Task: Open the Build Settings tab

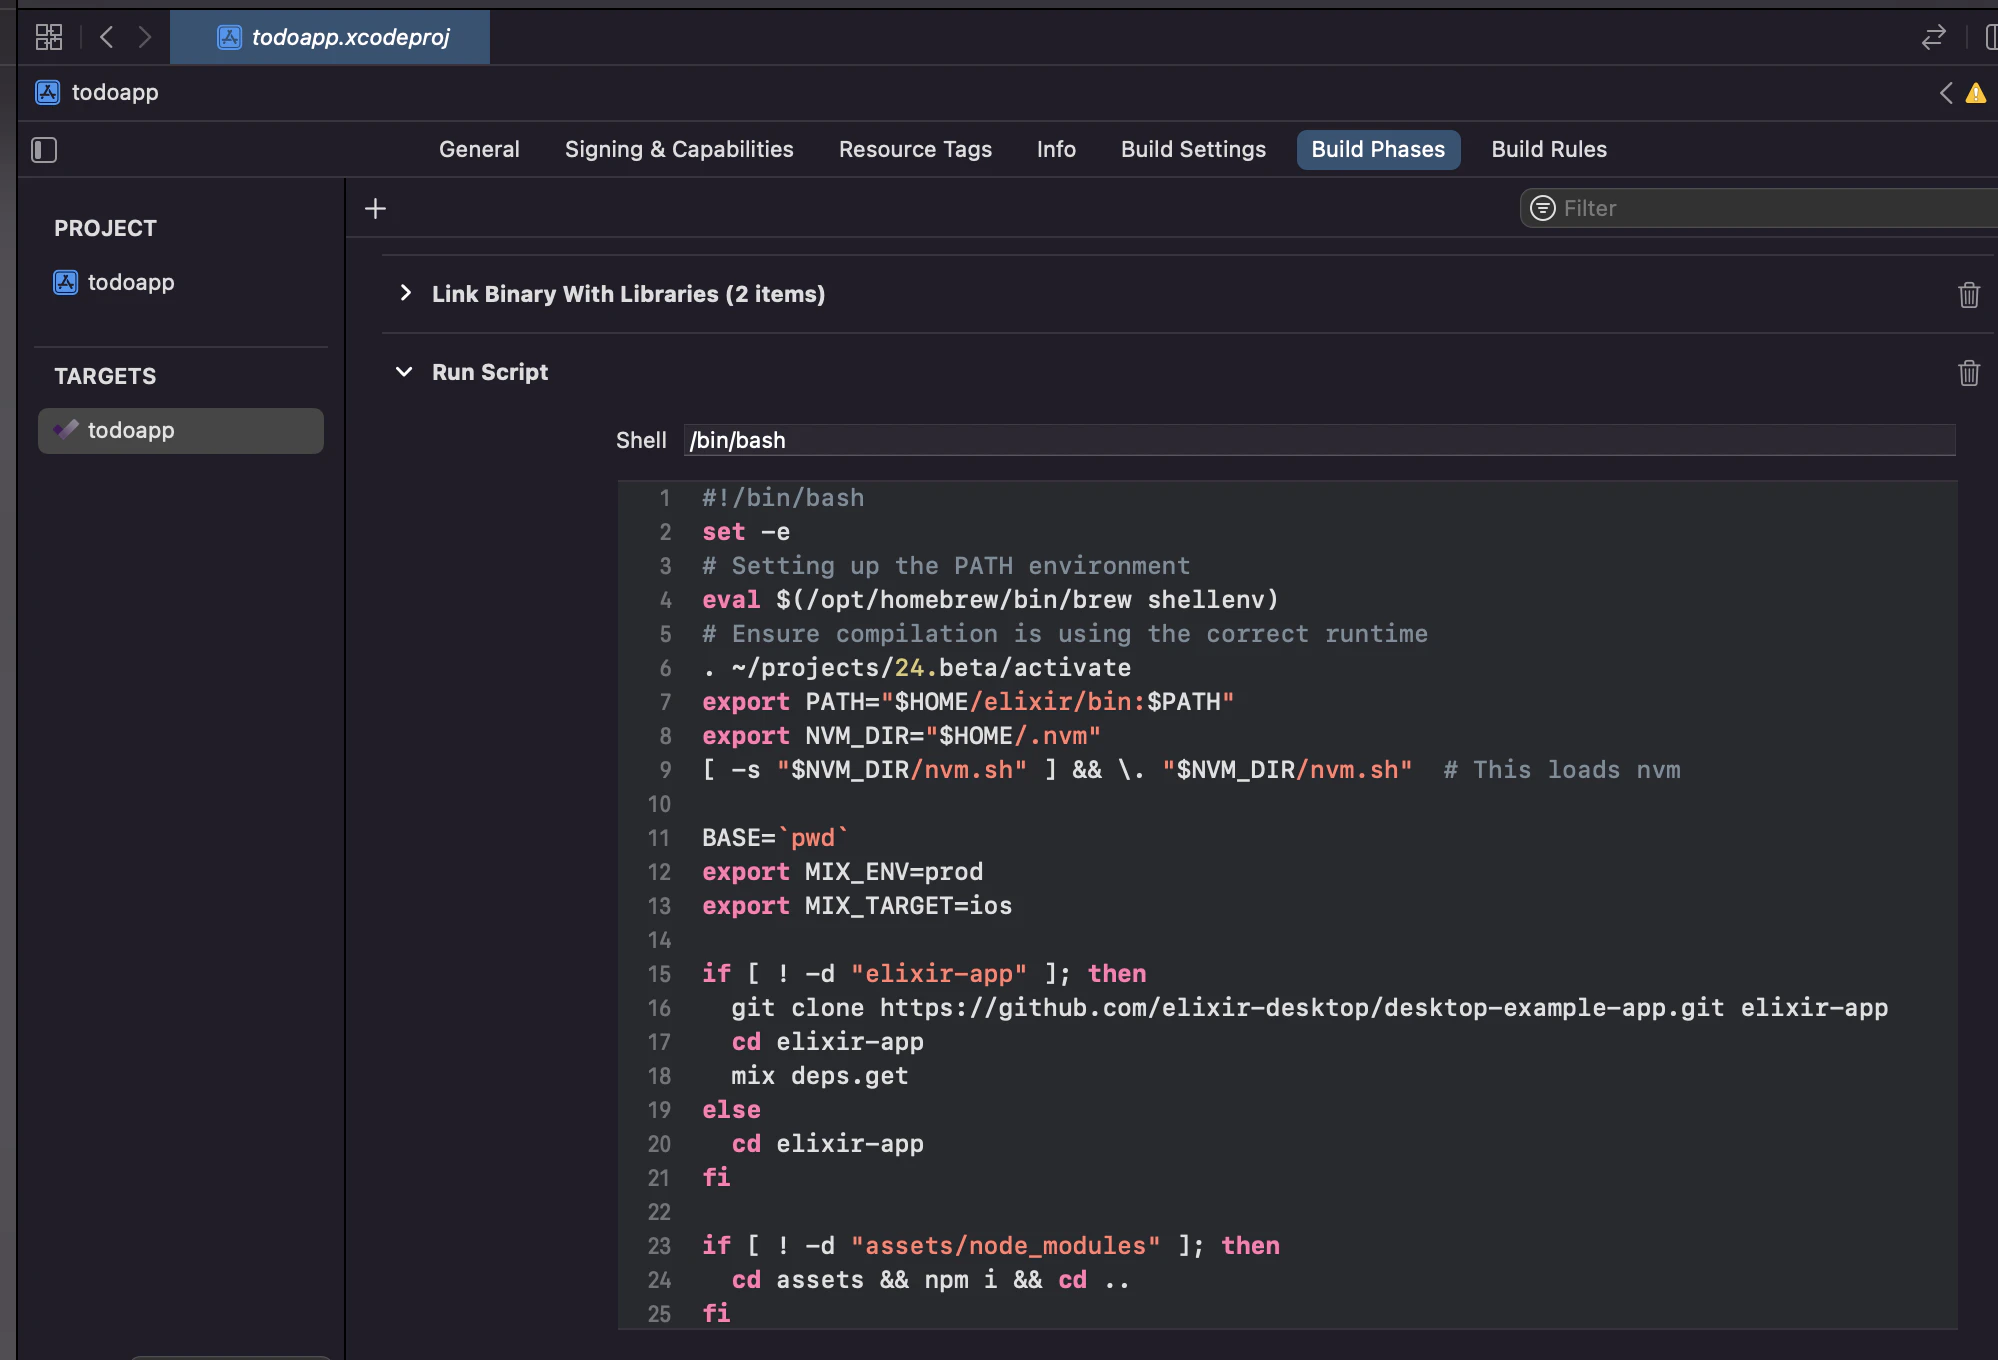Action: [x=1193, y=149]
